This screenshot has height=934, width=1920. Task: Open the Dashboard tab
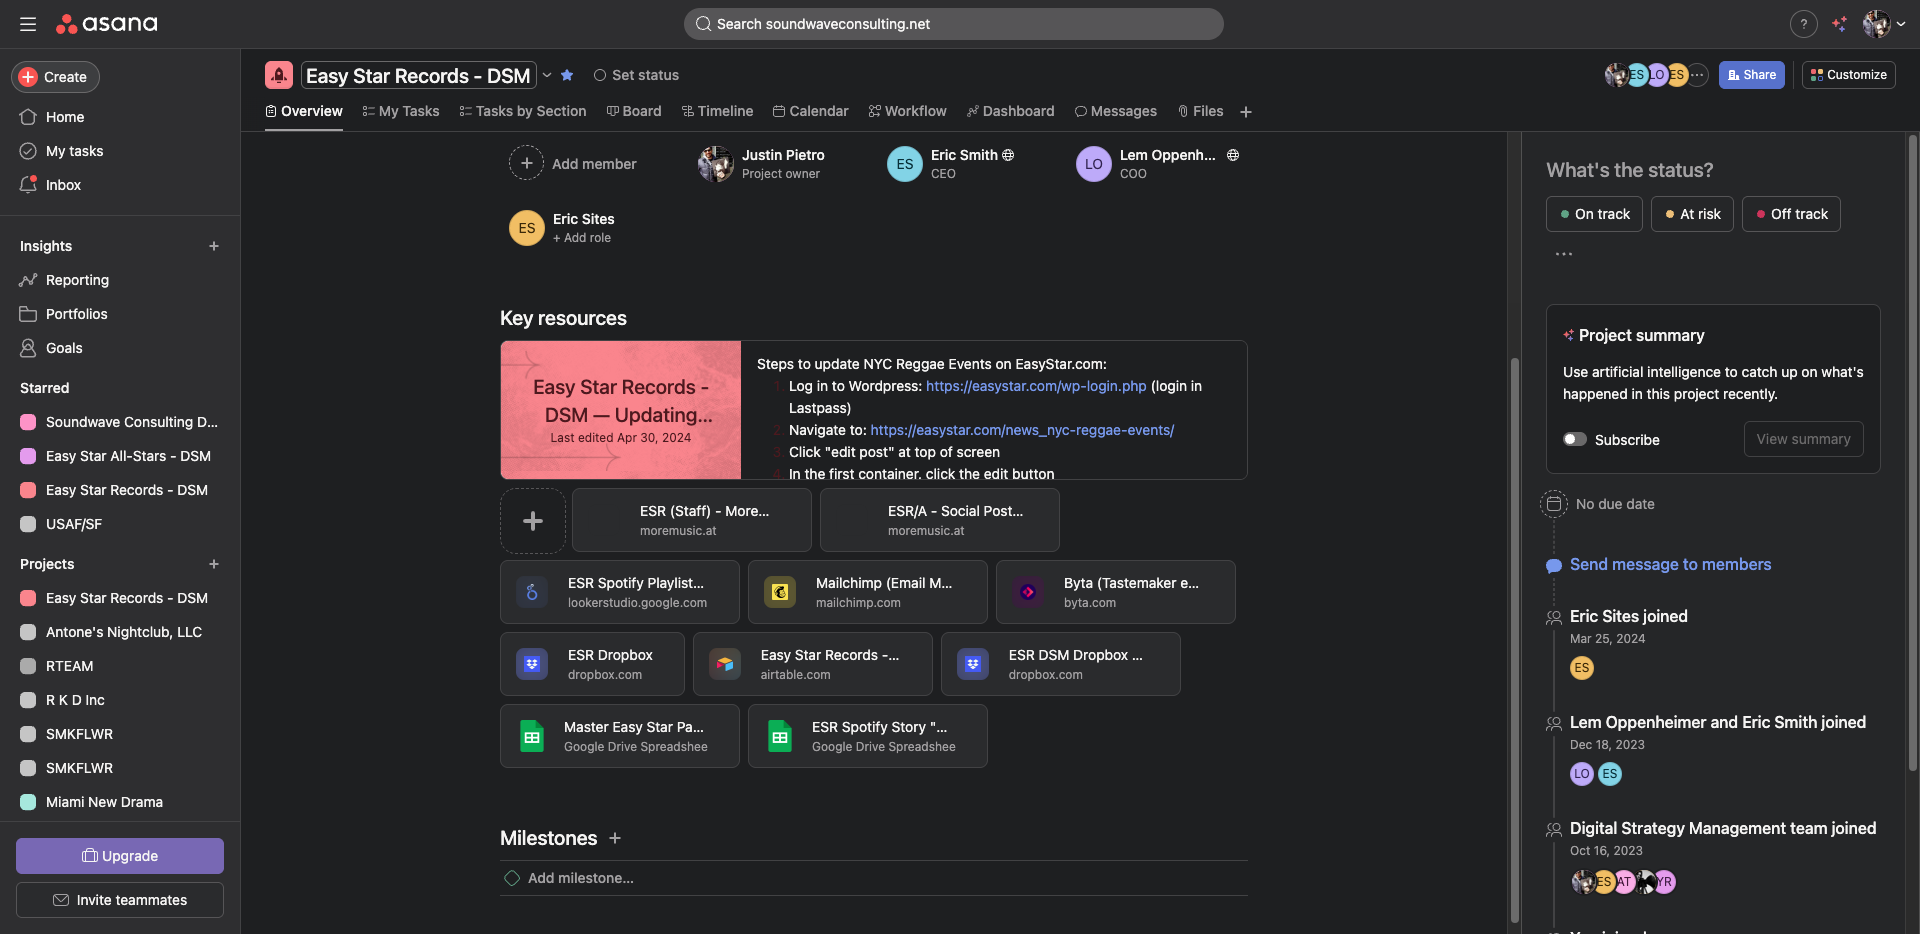point(1010,111)
